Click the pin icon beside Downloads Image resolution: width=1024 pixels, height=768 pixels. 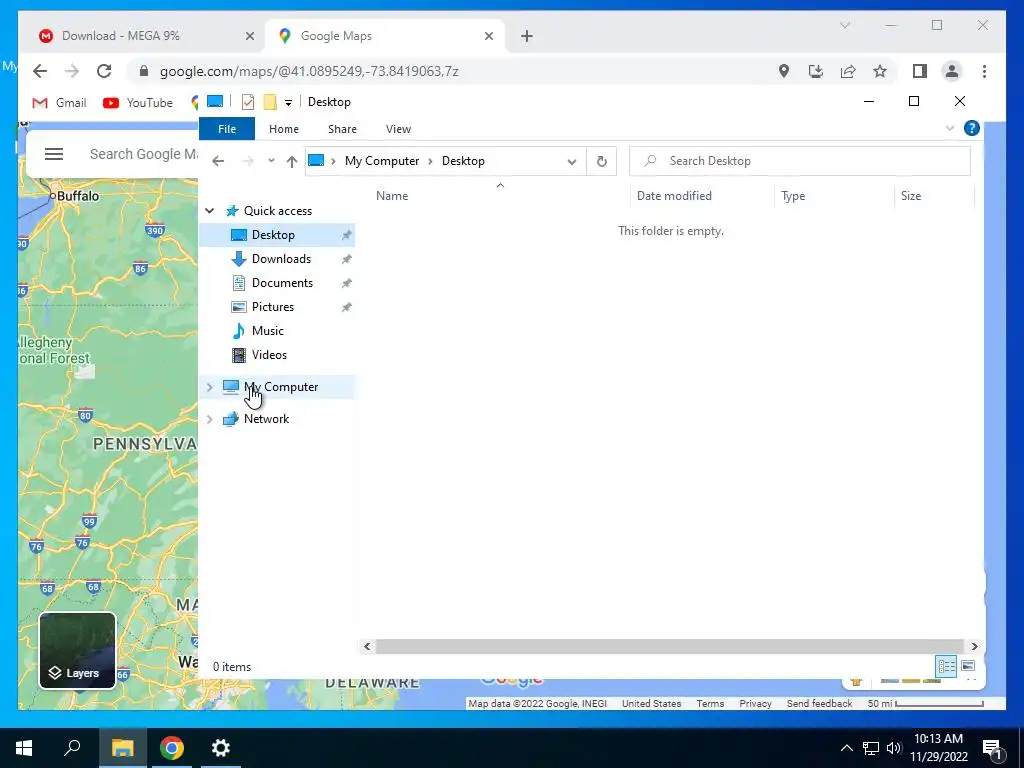(346, 259)
